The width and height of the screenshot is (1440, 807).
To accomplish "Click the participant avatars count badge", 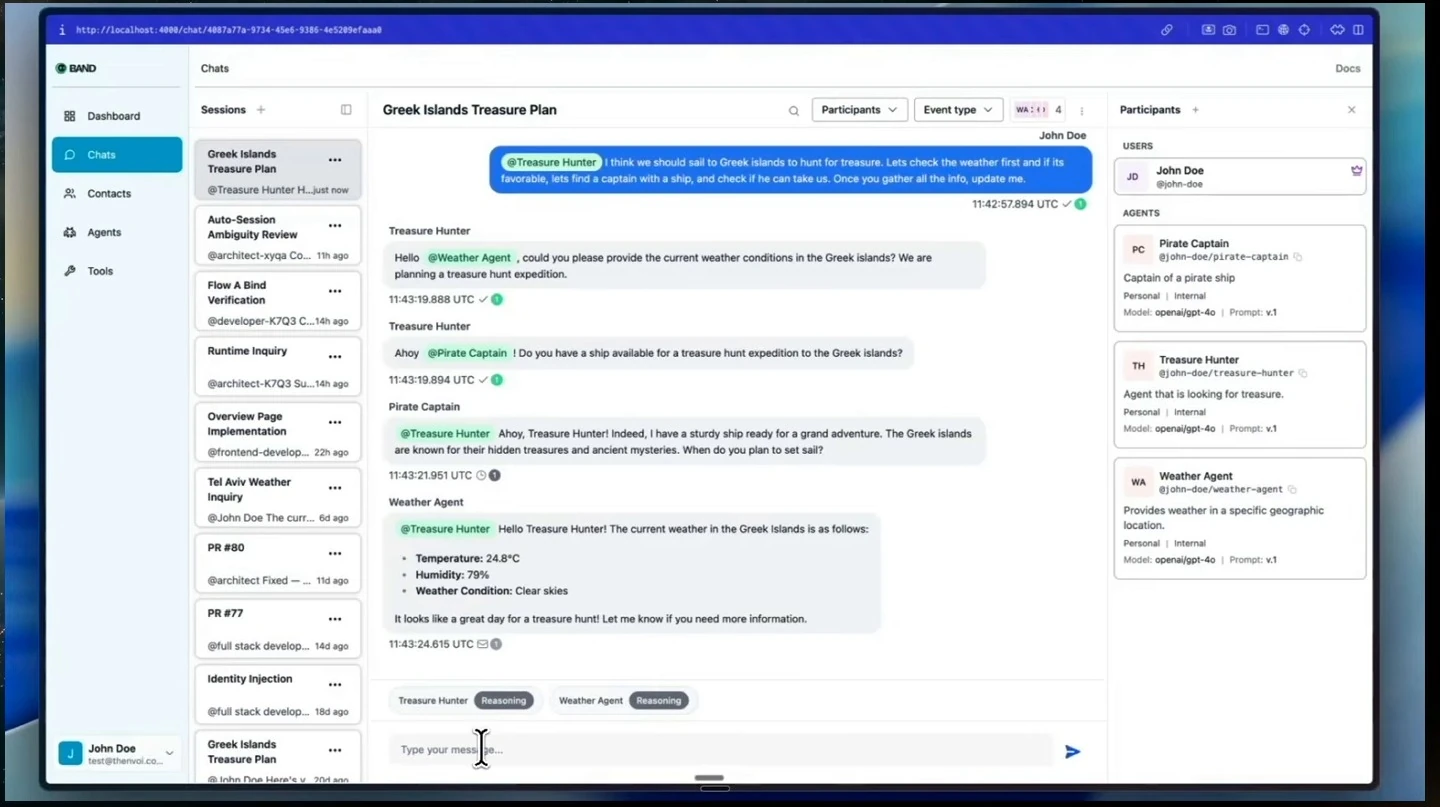I will pos(1039,110).
